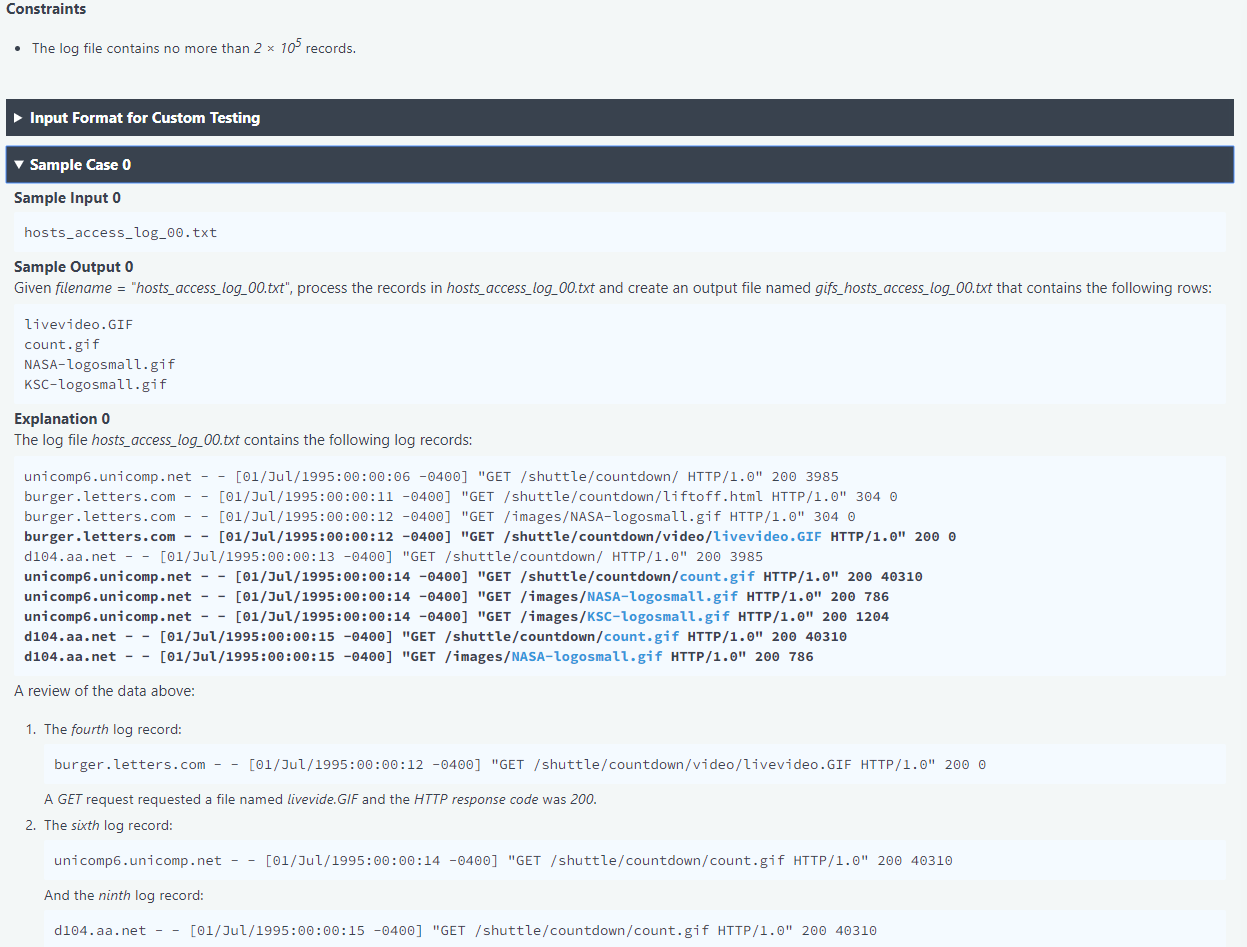1247x947 pixels.
Task: Select the hosts_access_log_00.txt sample input text
Action: (x=119, y=232)
